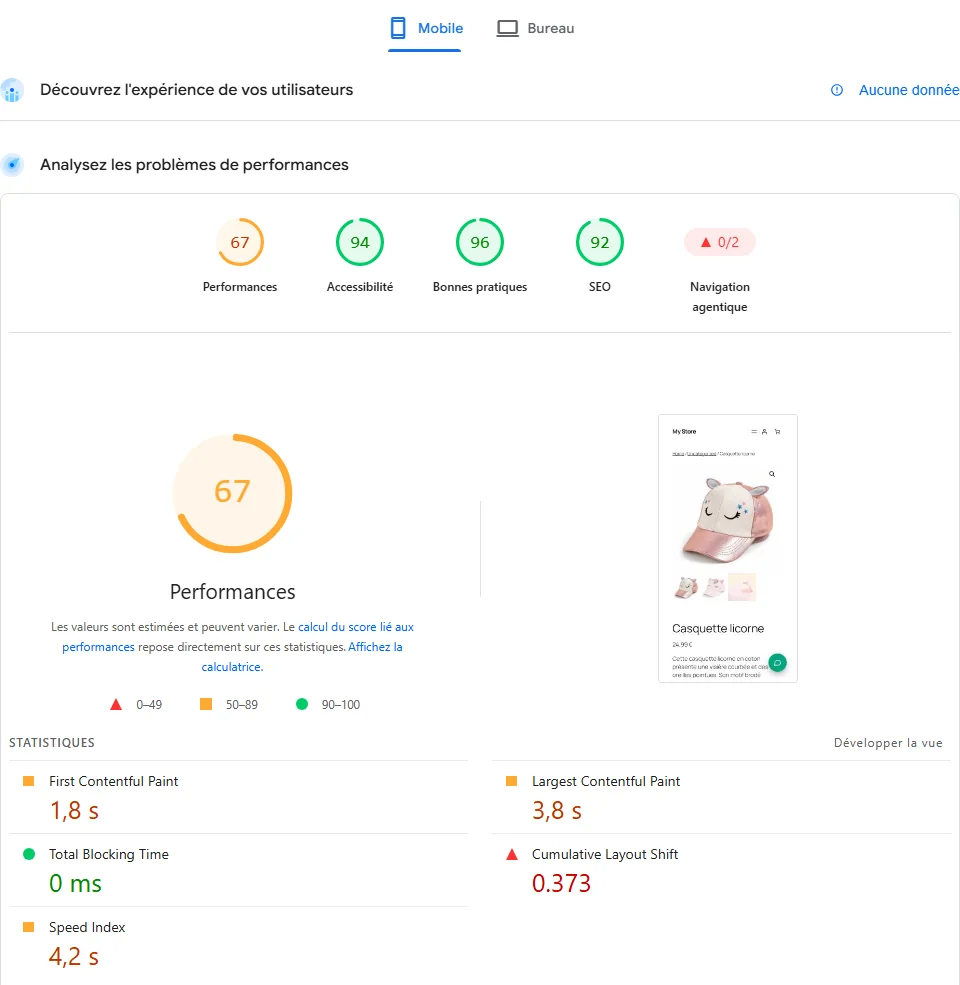Click the info icon beside Aucune donnée
This screenshot has width=960, height=985.
(837, 90)
